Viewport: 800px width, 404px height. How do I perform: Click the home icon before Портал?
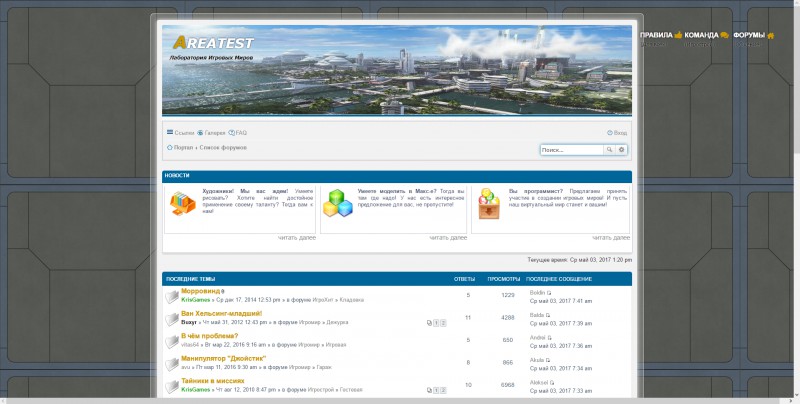coord(170,147)
